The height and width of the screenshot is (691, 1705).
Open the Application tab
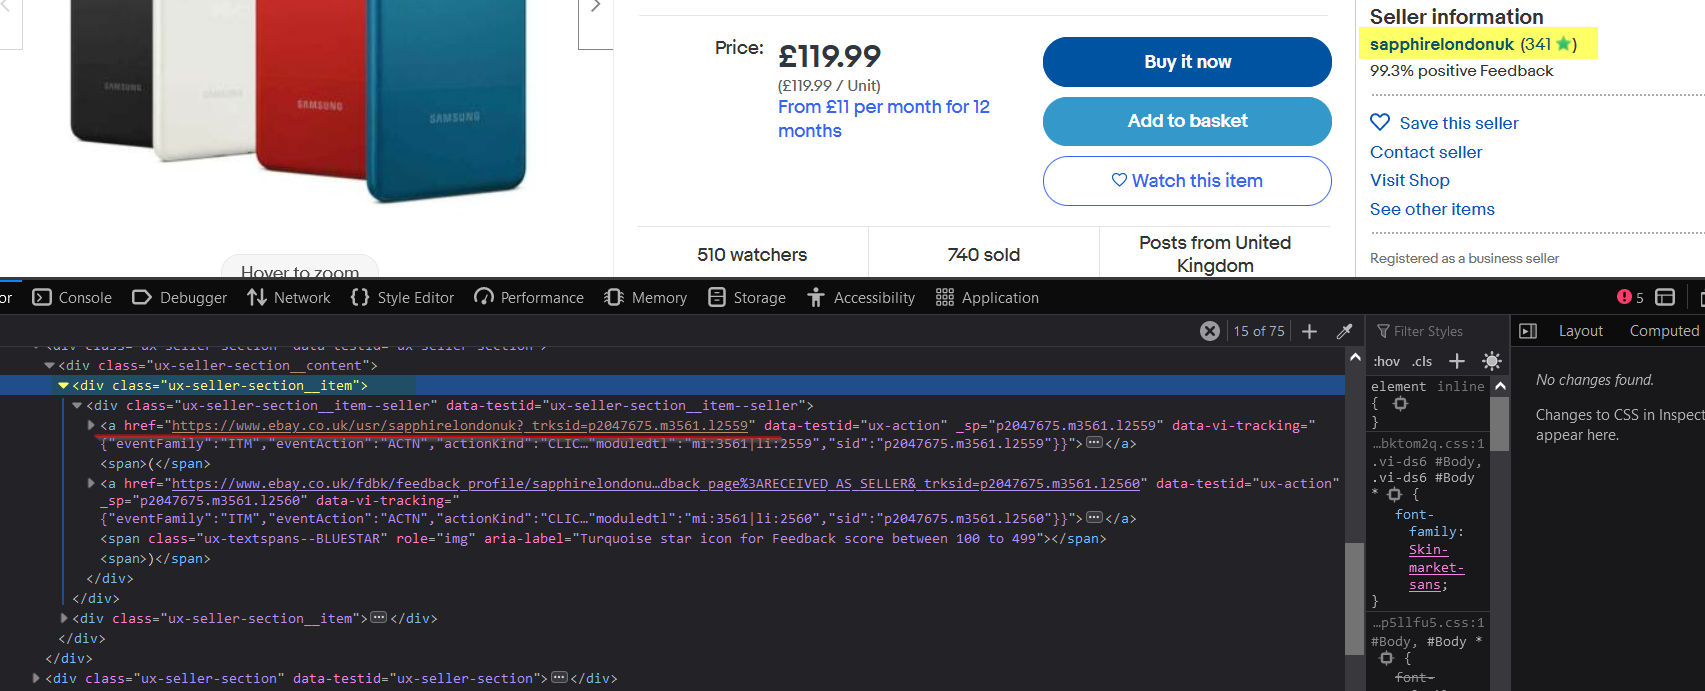click(987, 298)
